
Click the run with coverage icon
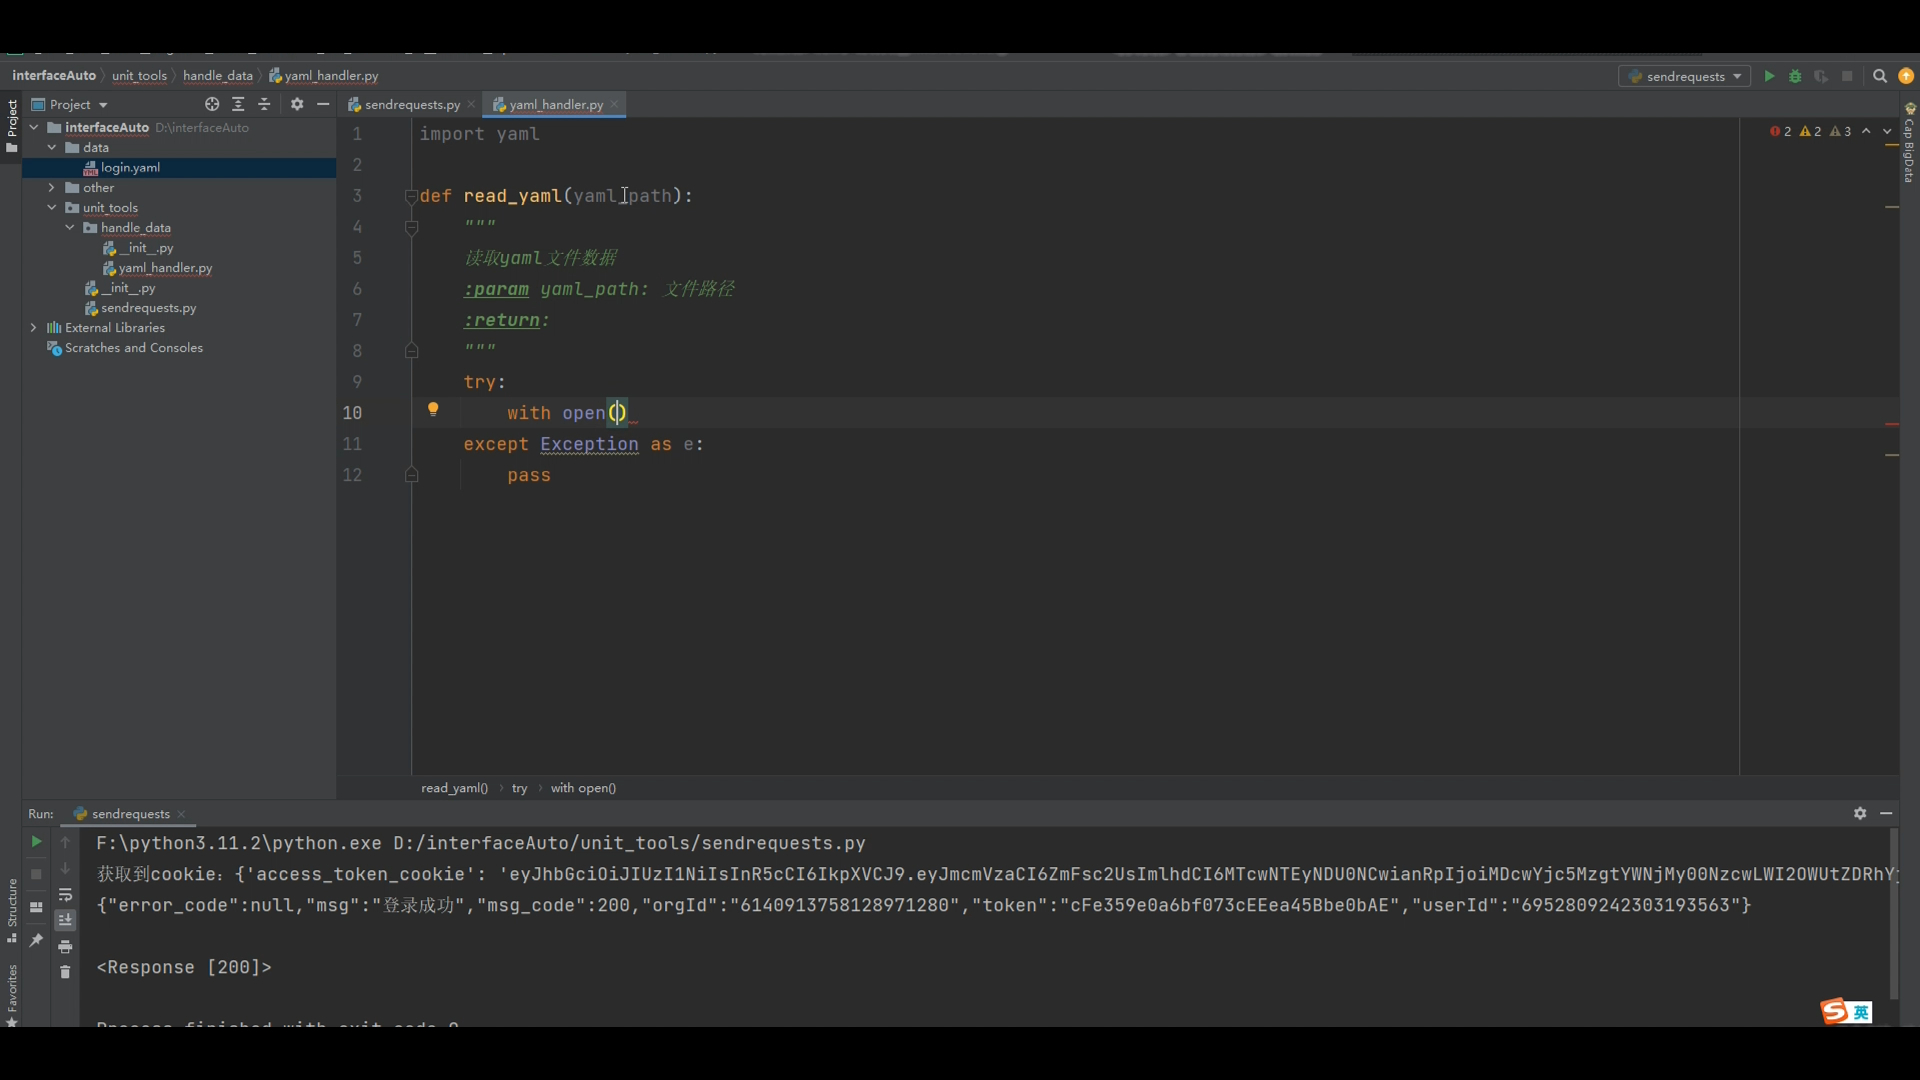pos(1821,76)
